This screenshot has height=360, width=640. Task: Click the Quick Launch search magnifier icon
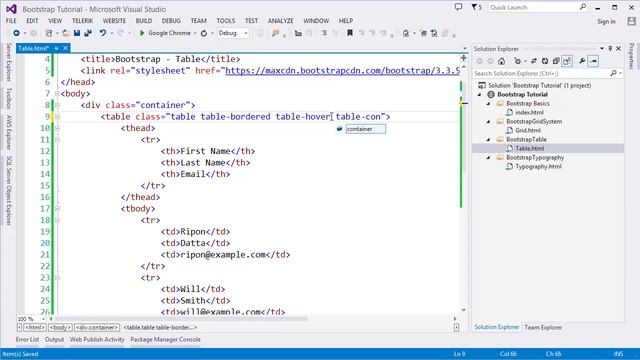pyautogui.click(x=582, y=7)
